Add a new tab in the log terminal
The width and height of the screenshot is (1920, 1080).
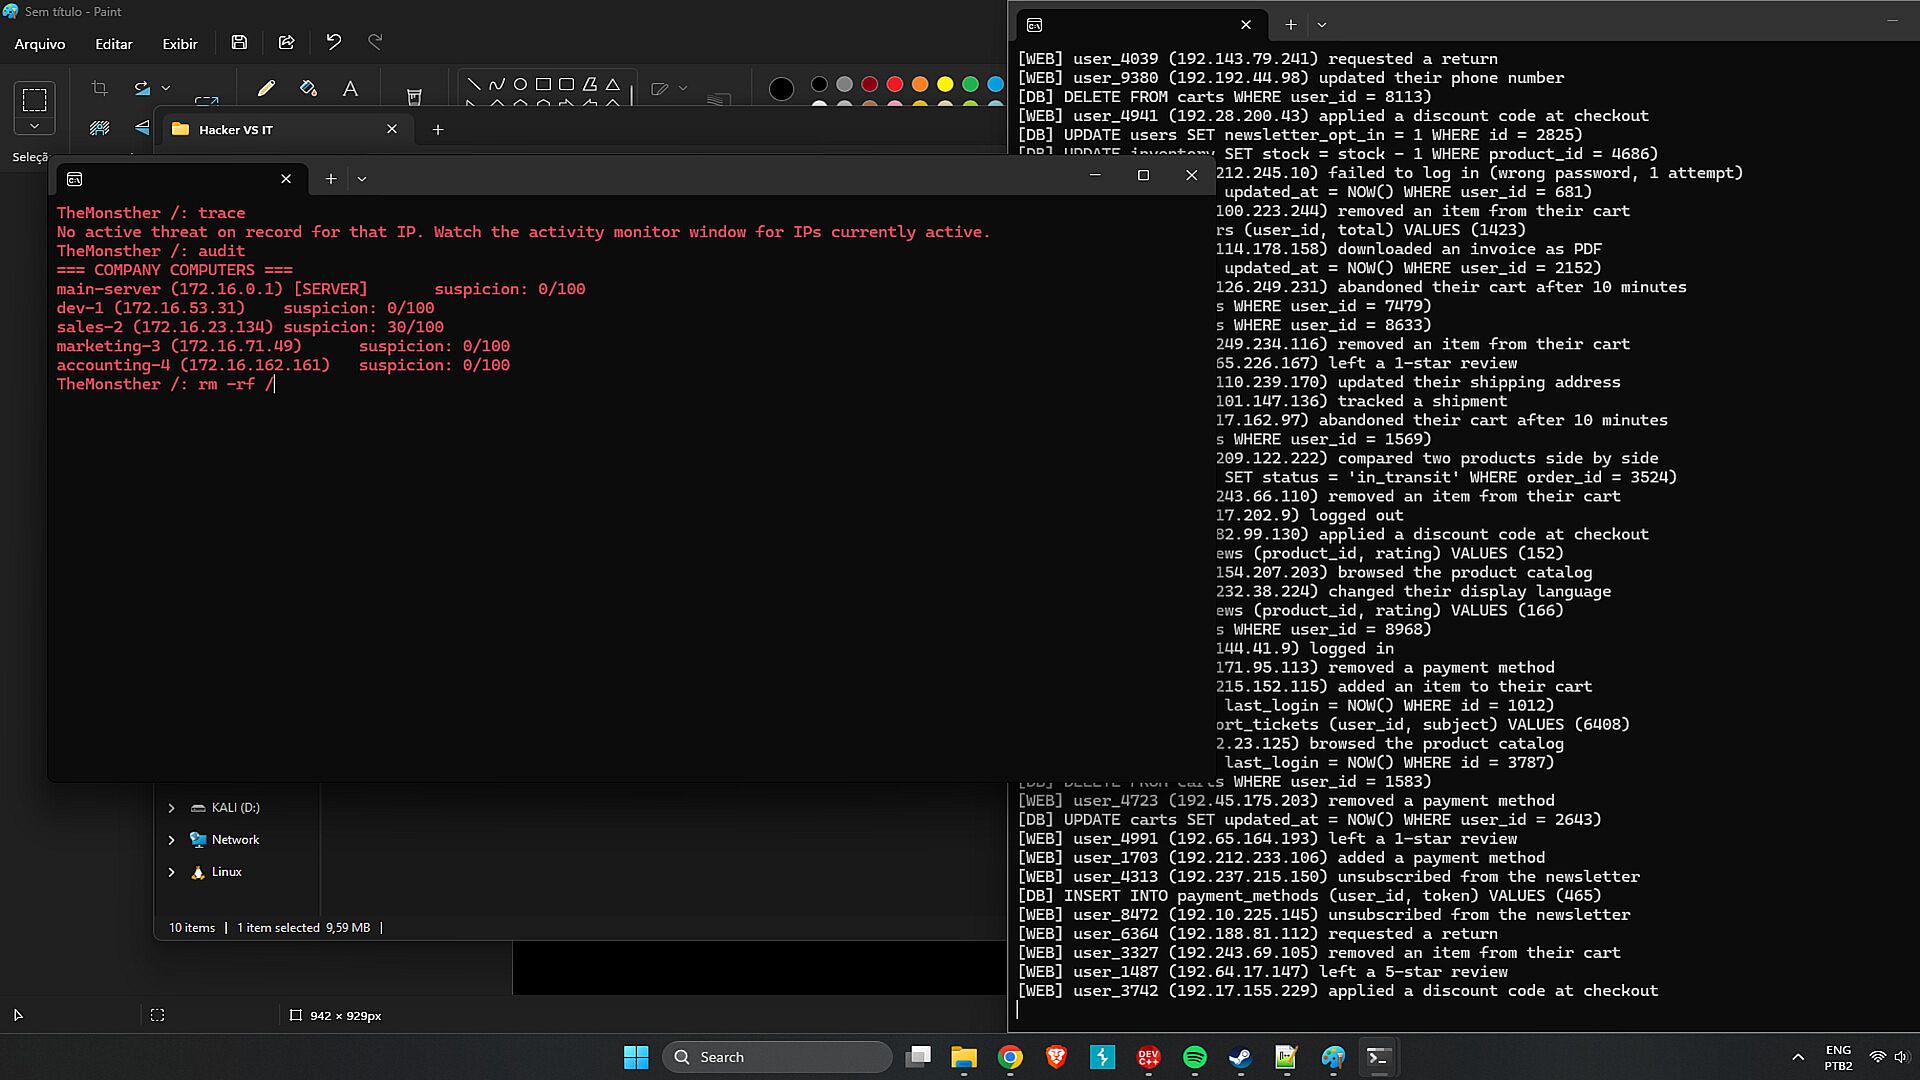[1291, 24]
